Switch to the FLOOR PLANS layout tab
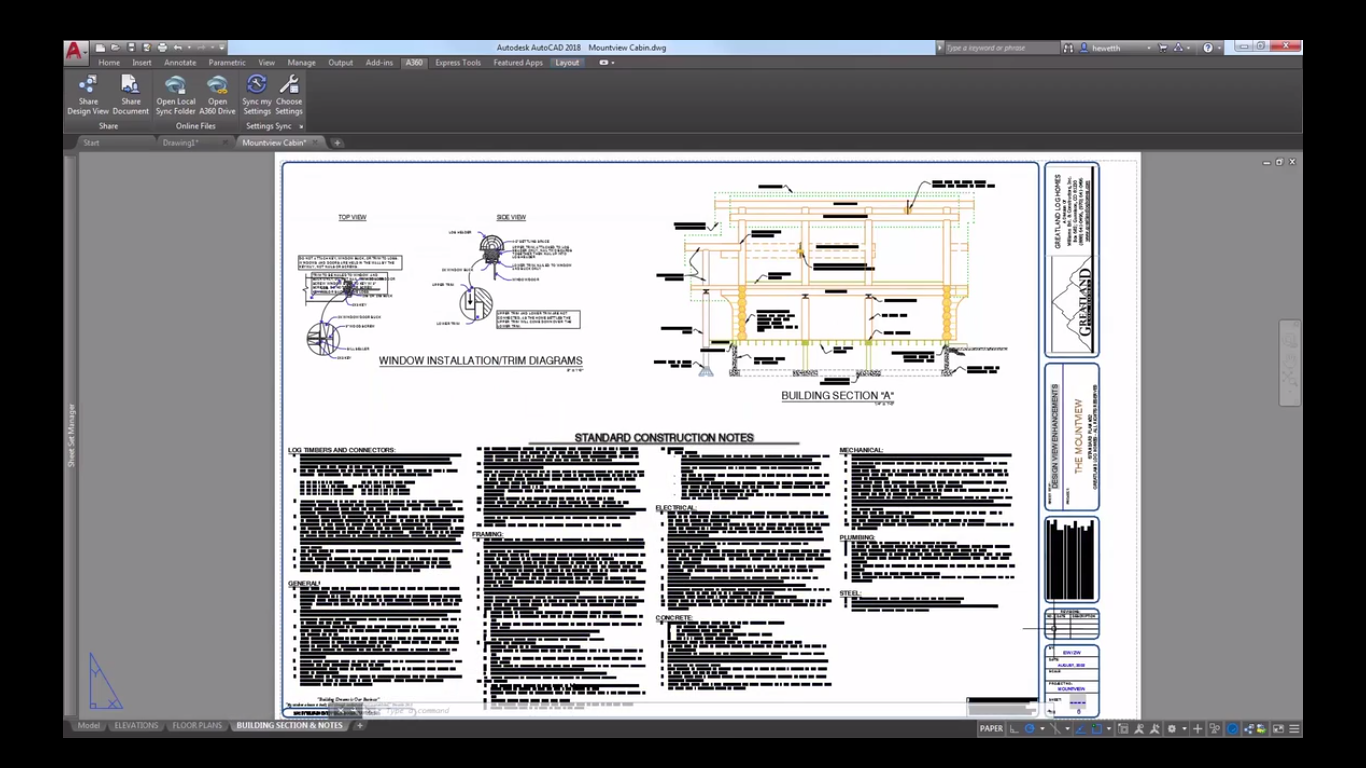The width and height of the screenshot is (1366, 768). [x=197, y=725]
